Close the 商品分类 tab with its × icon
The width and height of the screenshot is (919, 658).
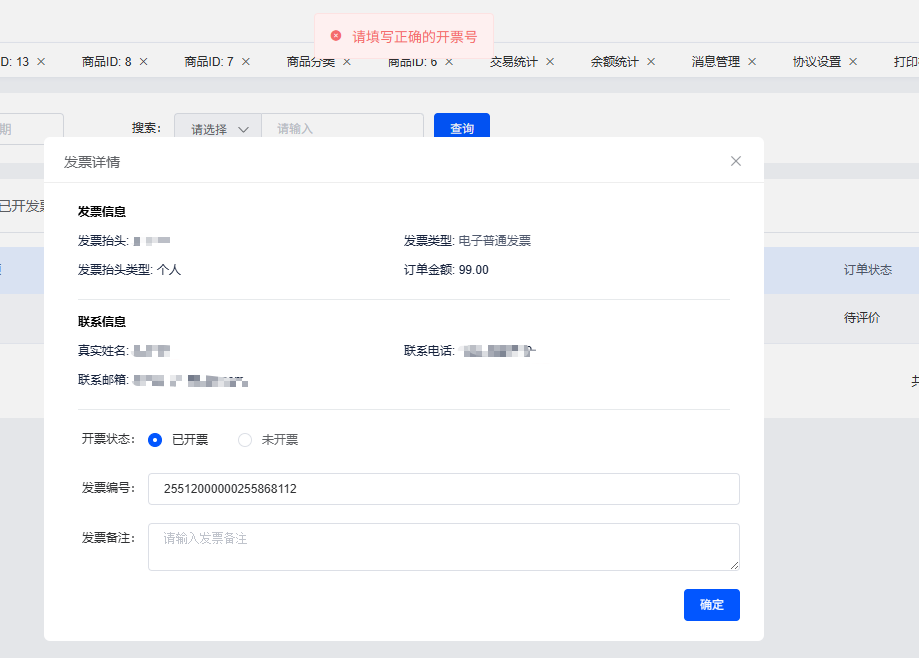click(345, 61)
